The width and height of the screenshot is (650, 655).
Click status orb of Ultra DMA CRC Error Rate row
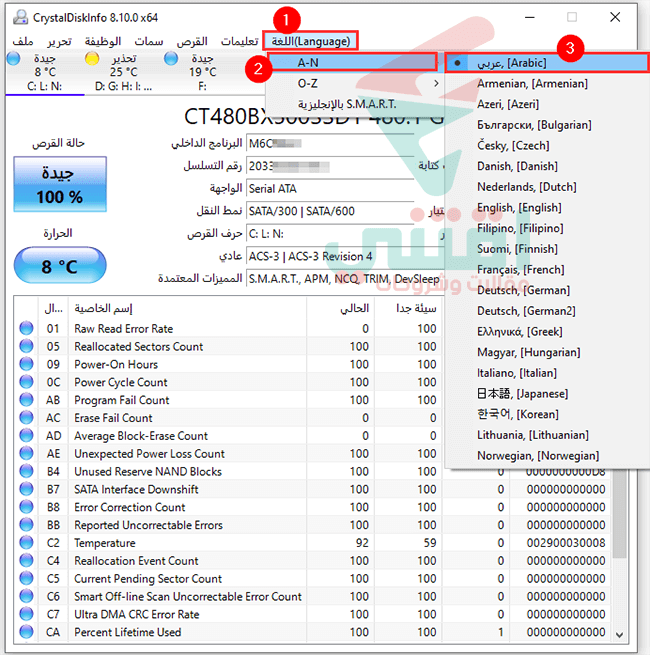[26, 614]
